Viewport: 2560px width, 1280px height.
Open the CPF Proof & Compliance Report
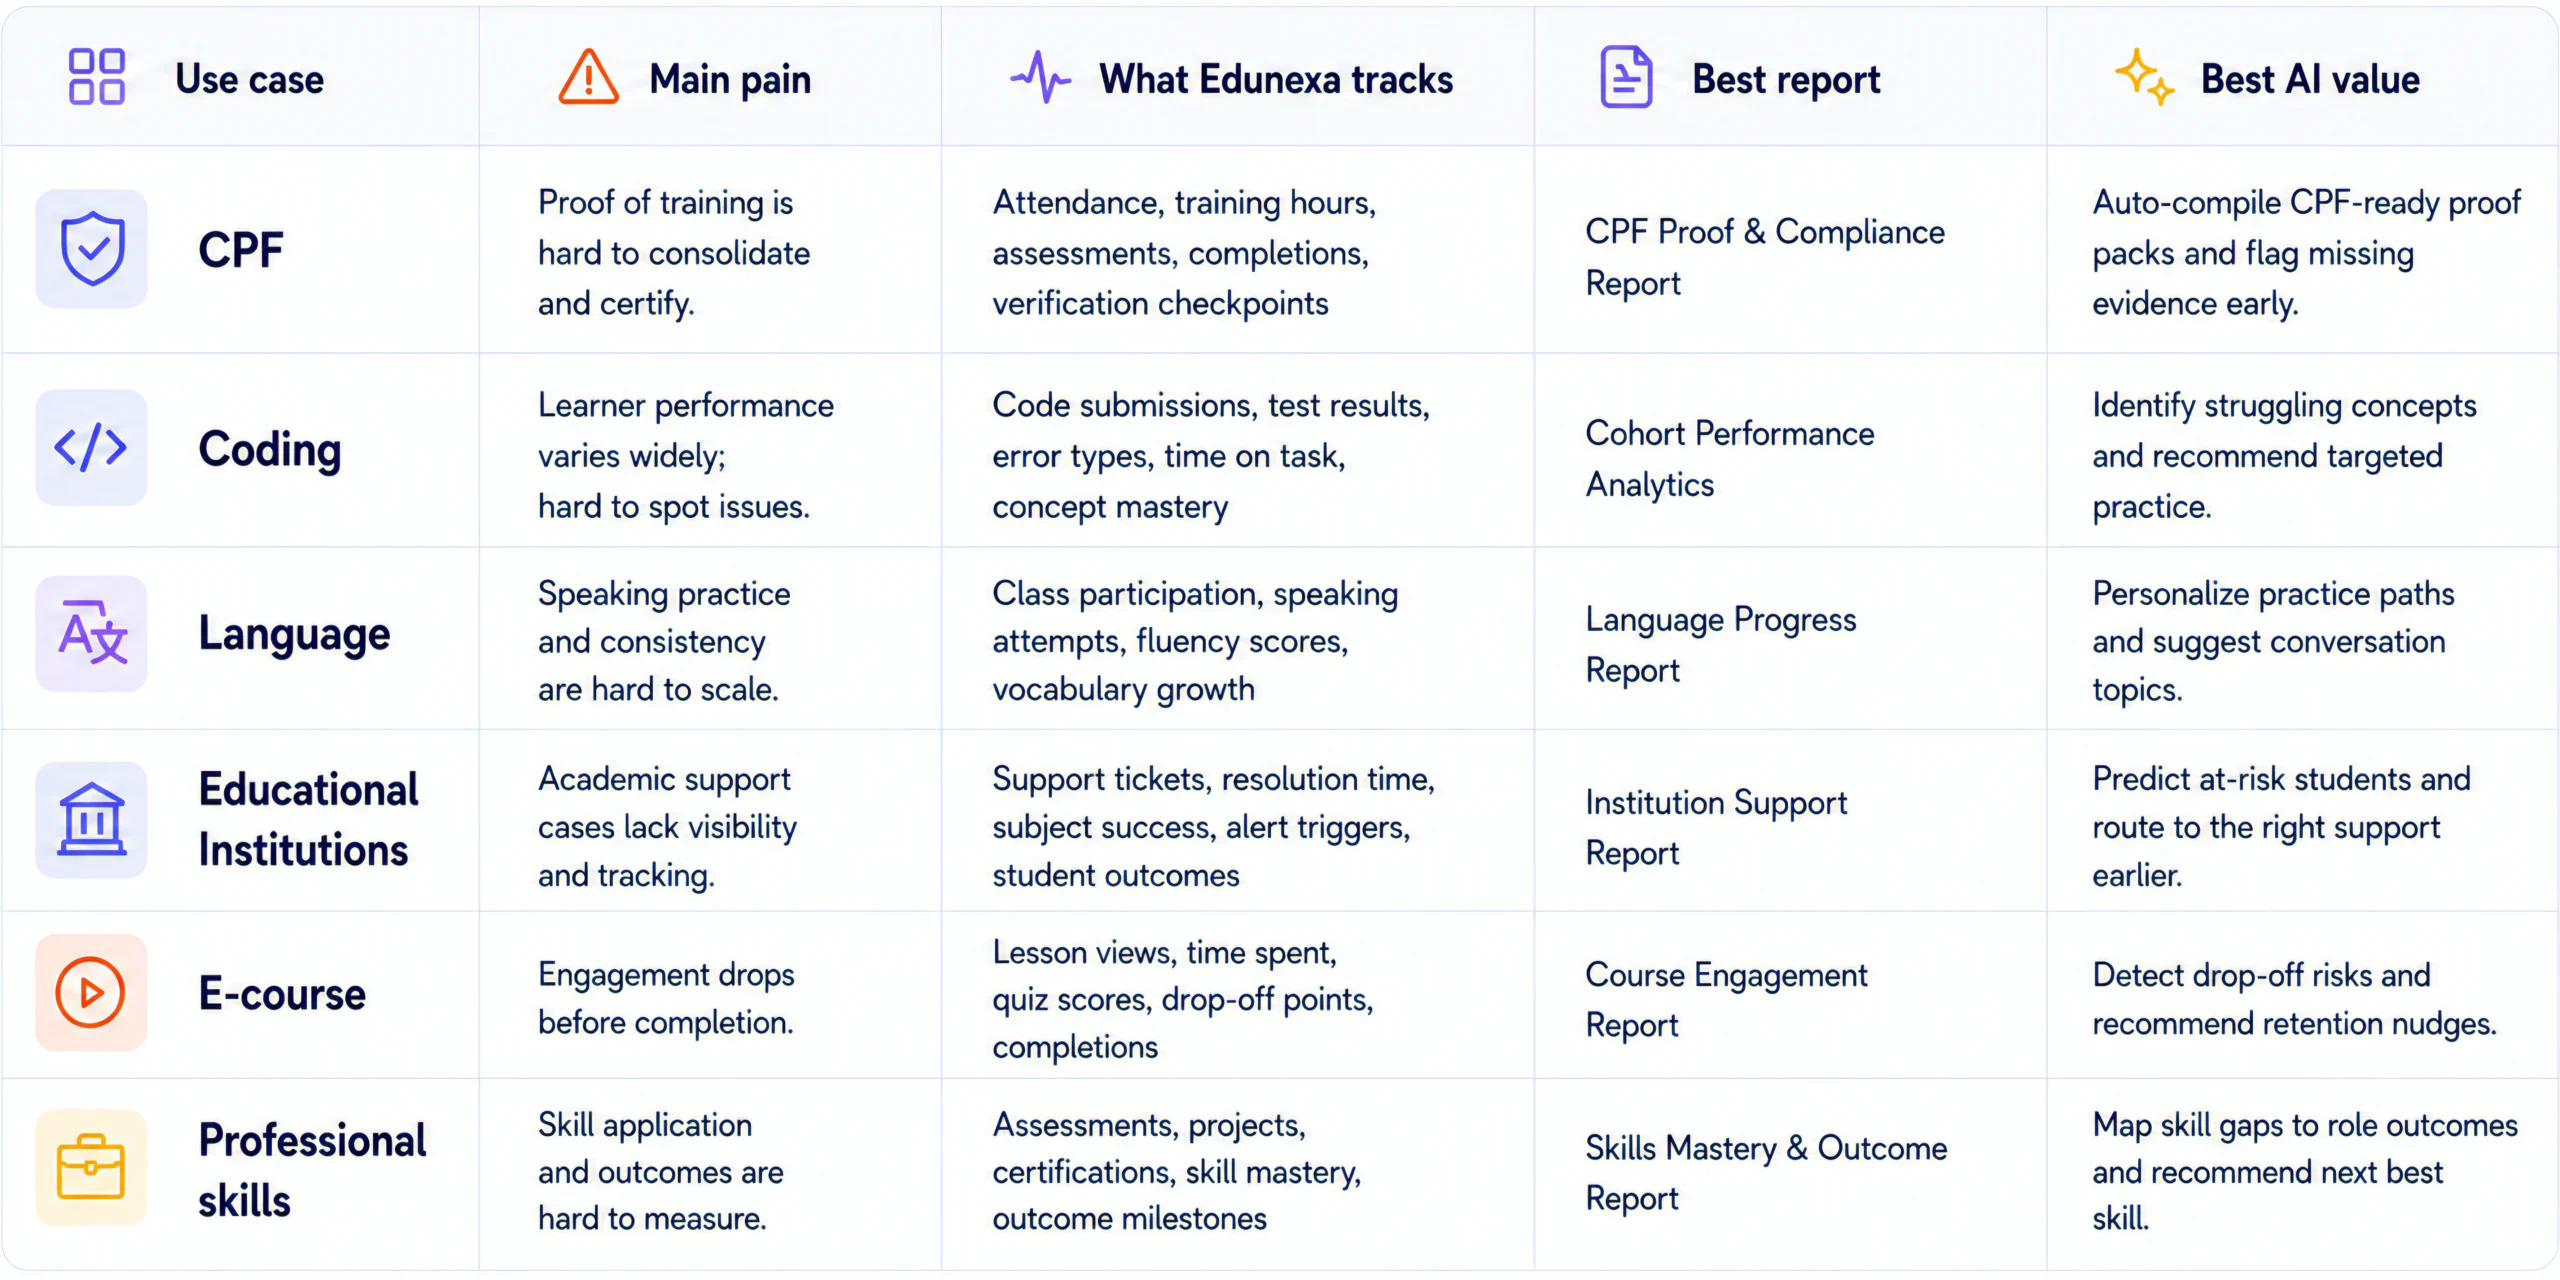pos(1765,257)
